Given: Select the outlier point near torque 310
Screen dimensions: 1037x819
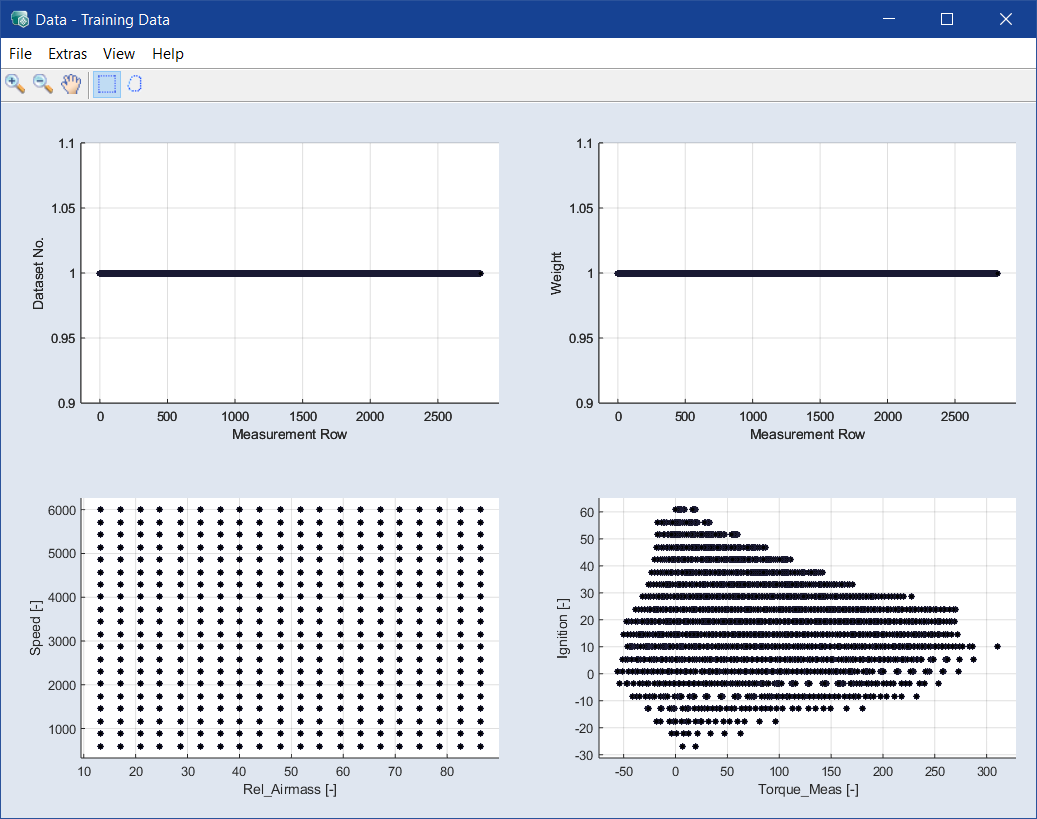Looking at the screenshot, I should 997,646.
